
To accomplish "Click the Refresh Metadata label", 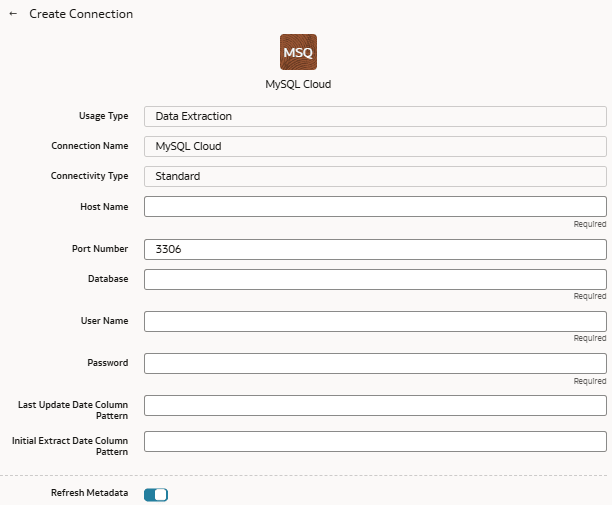I will 89,493.
